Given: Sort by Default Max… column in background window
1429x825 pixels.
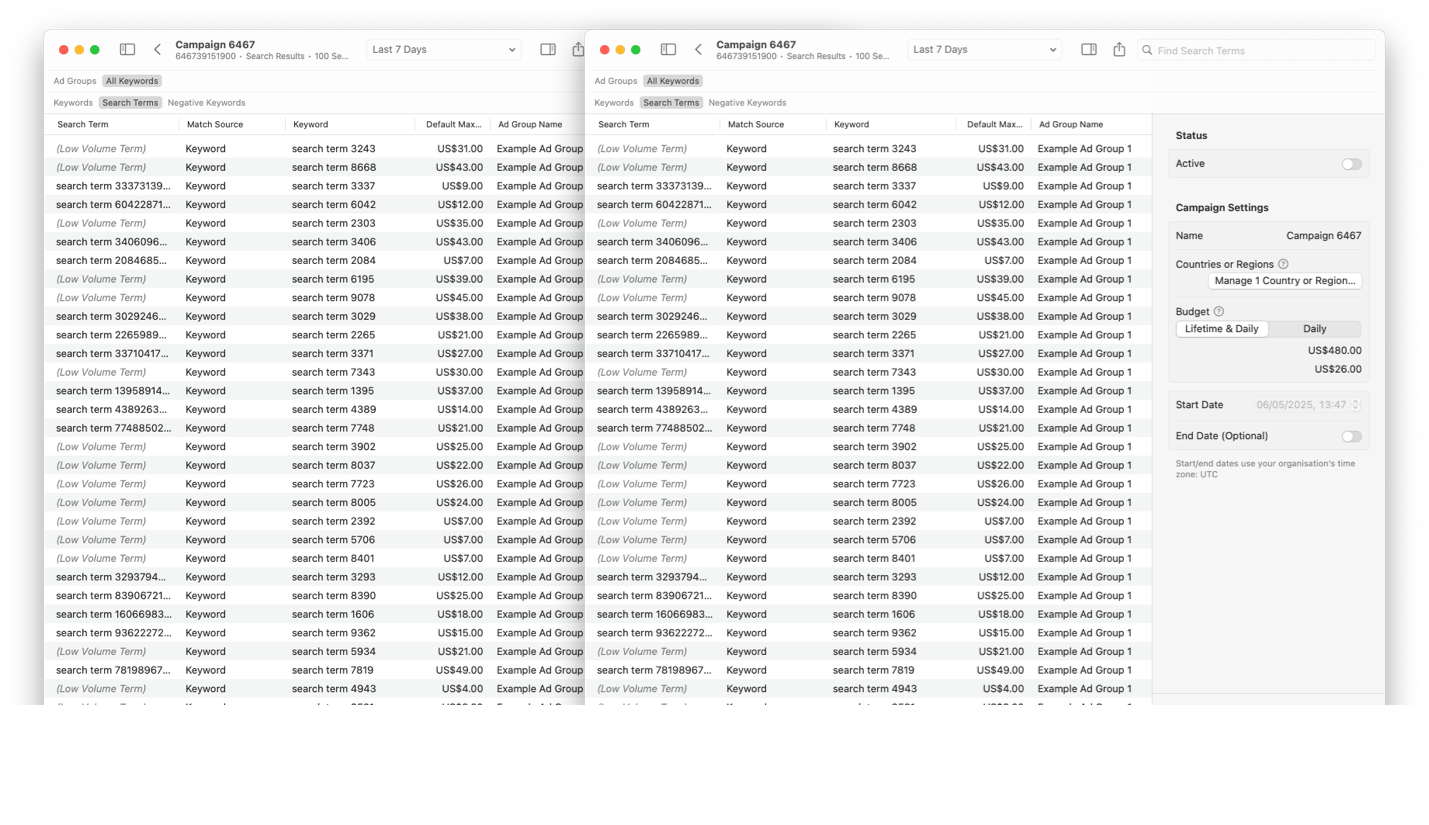Looking at the screenshot, I should coord(452,125).
